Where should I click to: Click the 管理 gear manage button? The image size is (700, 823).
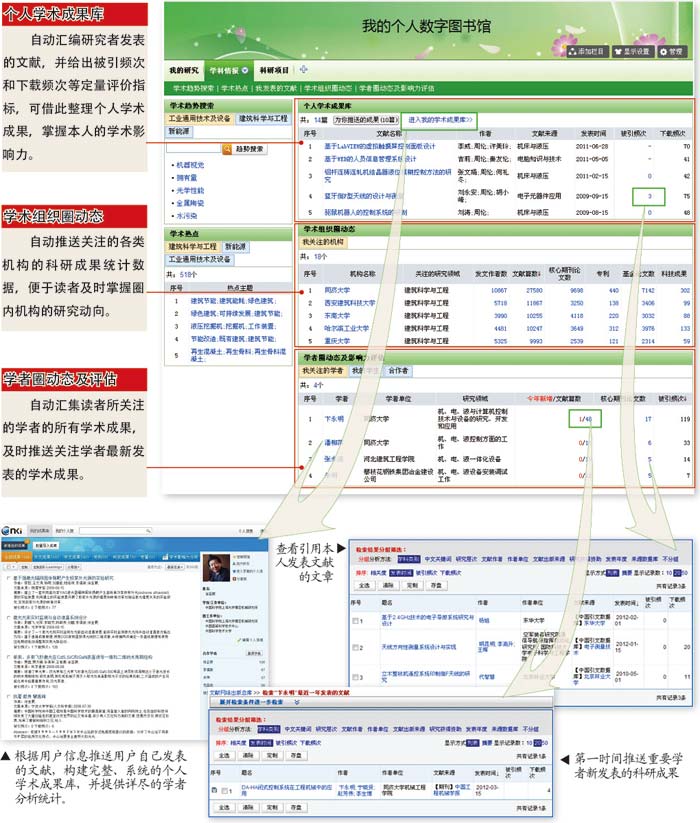tap(671, 51)
